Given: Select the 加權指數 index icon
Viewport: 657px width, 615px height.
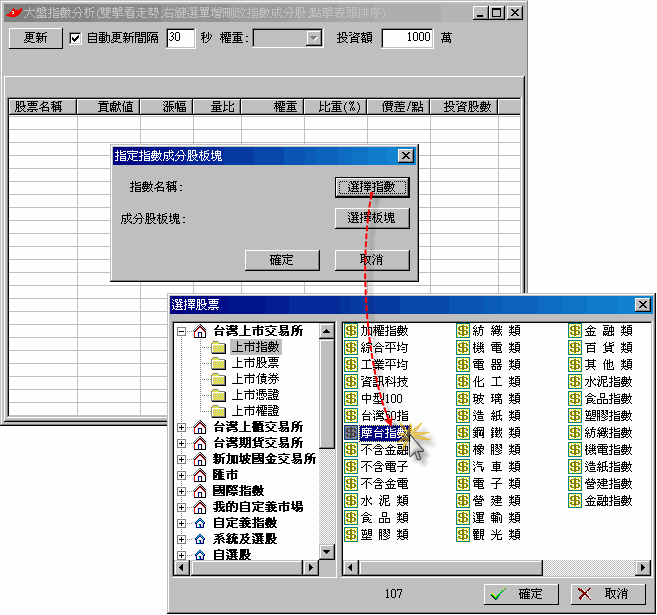Looking at the screenshot, I should (x=351, y=331).
